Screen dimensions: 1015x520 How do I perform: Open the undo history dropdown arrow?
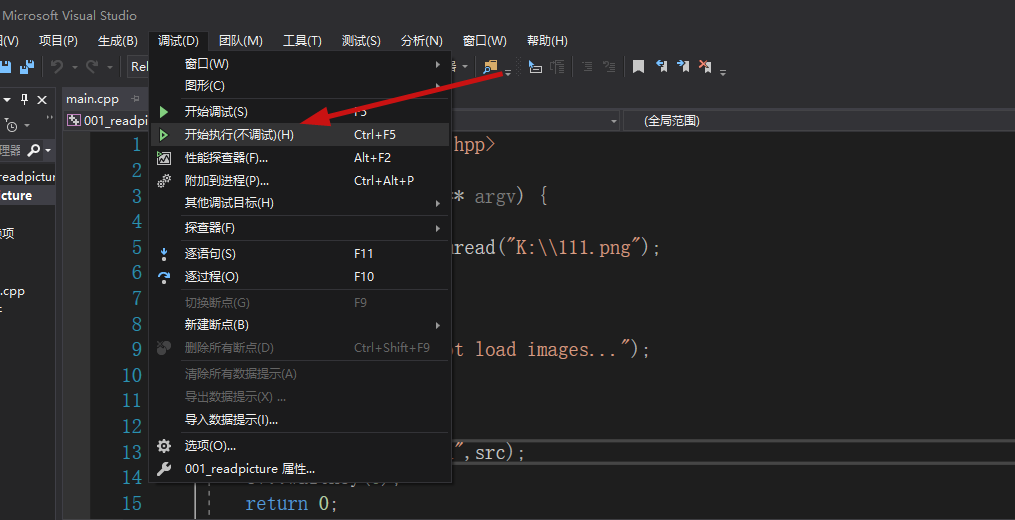point(74,67)
